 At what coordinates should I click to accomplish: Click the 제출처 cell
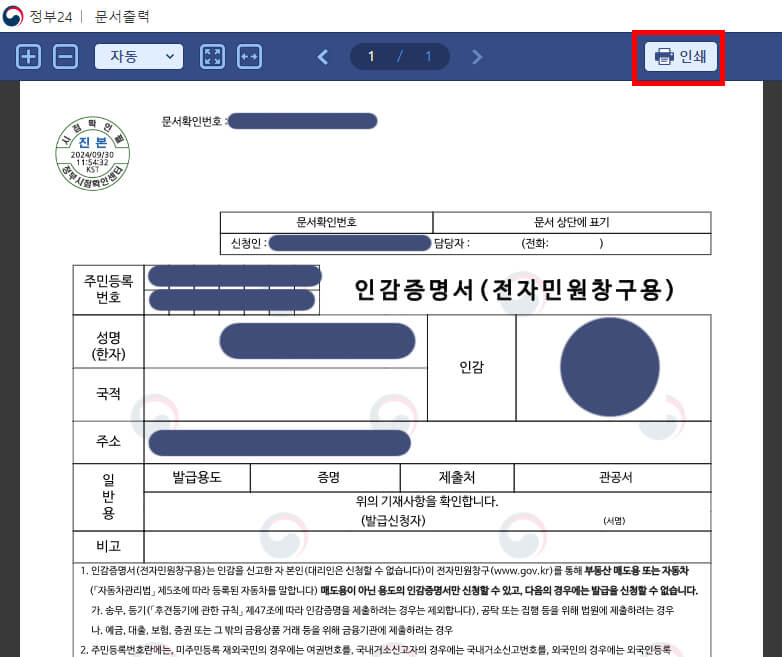457,477
